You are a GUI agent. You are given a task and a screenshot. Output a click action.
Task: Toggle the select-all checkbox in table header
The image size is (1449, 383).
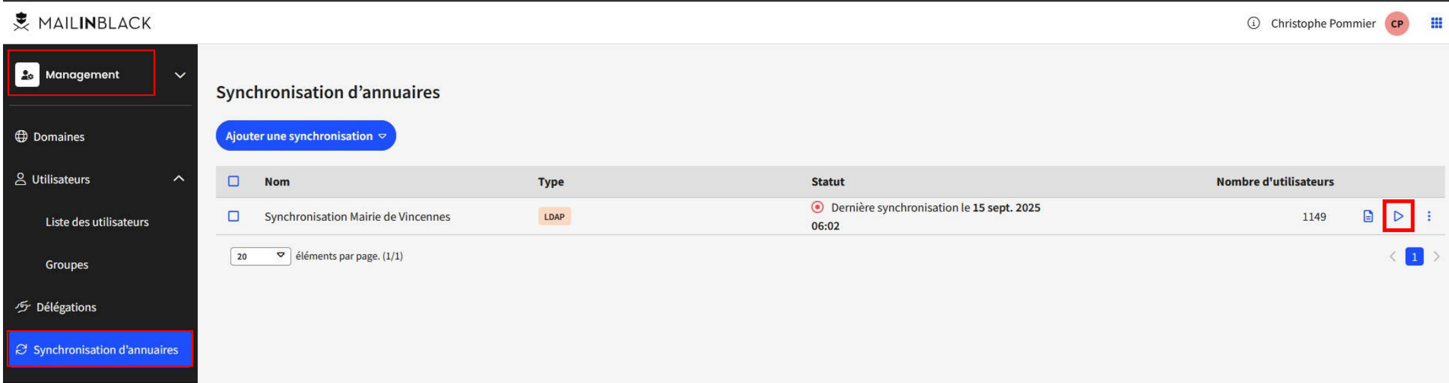[x=234, y=182]
